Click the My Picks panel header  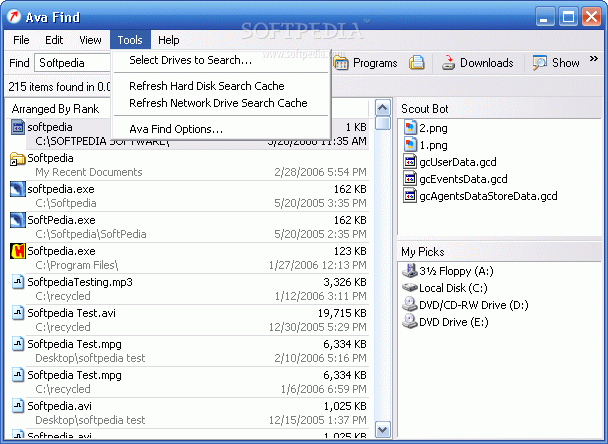point(423,252)
